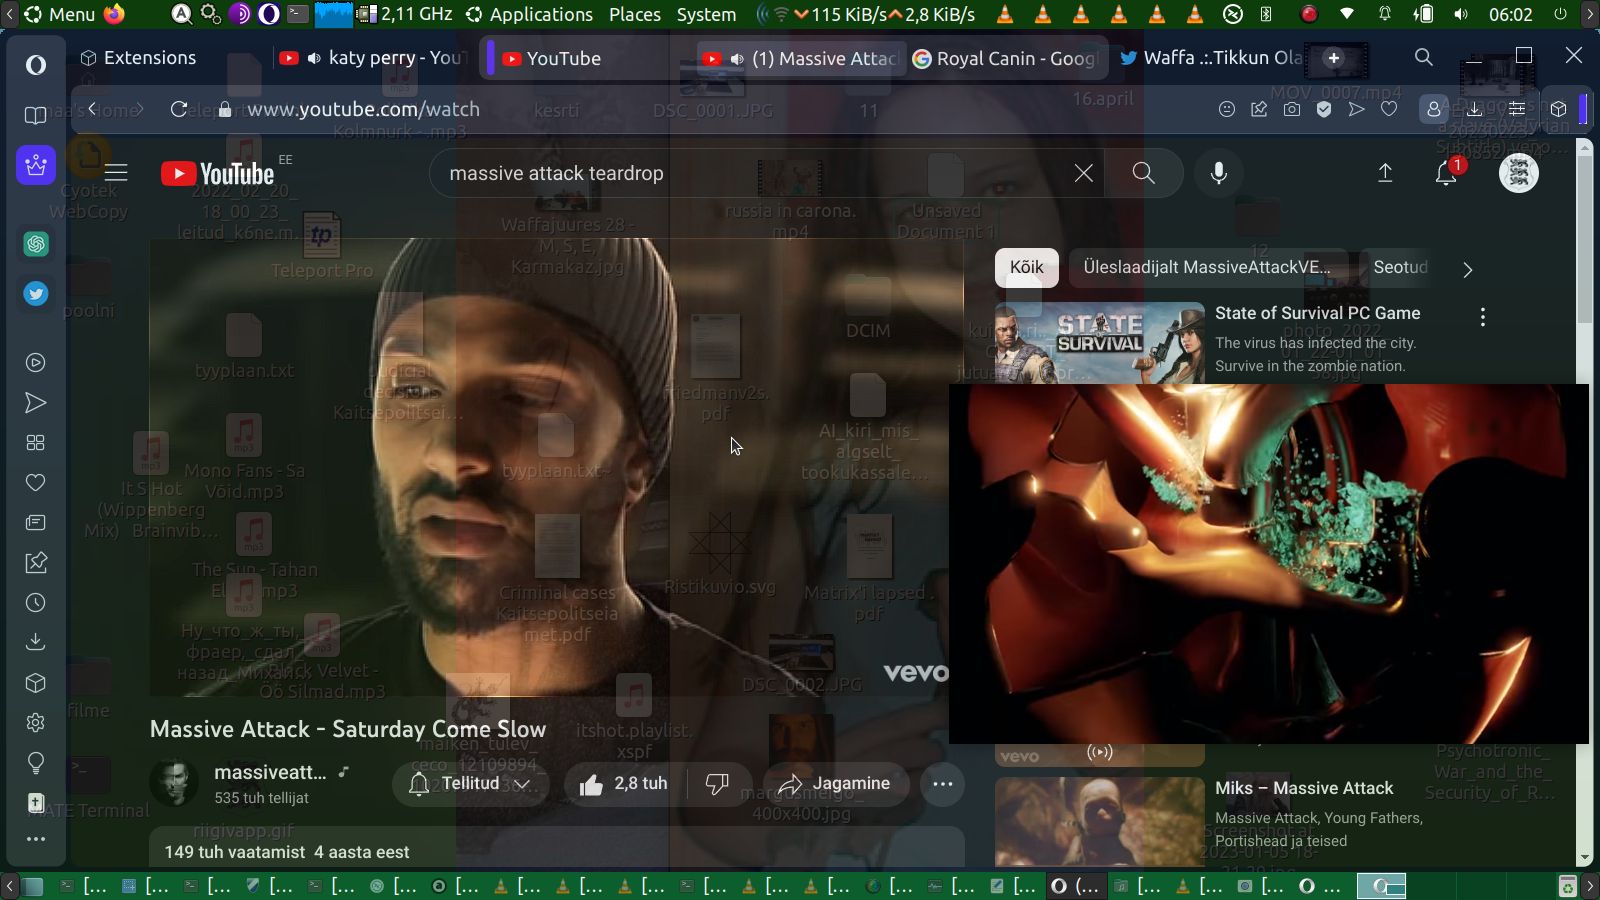Viewport: 1600px width, 900px height.
Task: Click the YouTube search magnifier button
Action: (x=1144, y=174)
